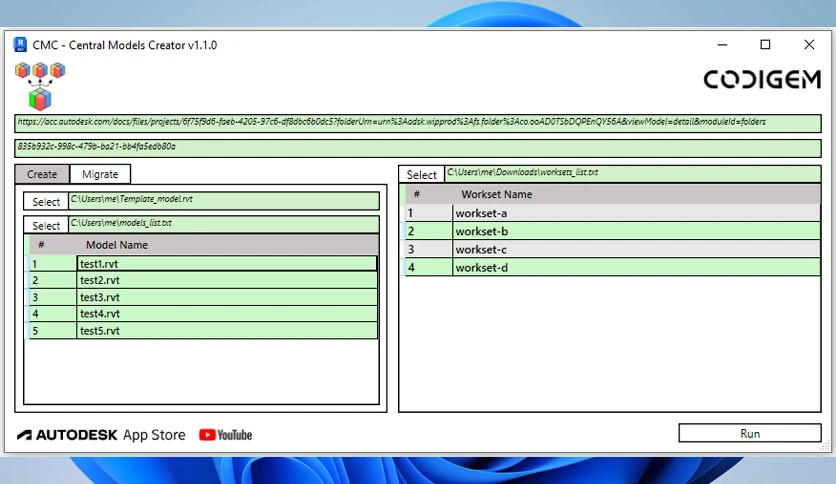
Task: Click the worksets_list.txt path field
Action: [633, 173]
